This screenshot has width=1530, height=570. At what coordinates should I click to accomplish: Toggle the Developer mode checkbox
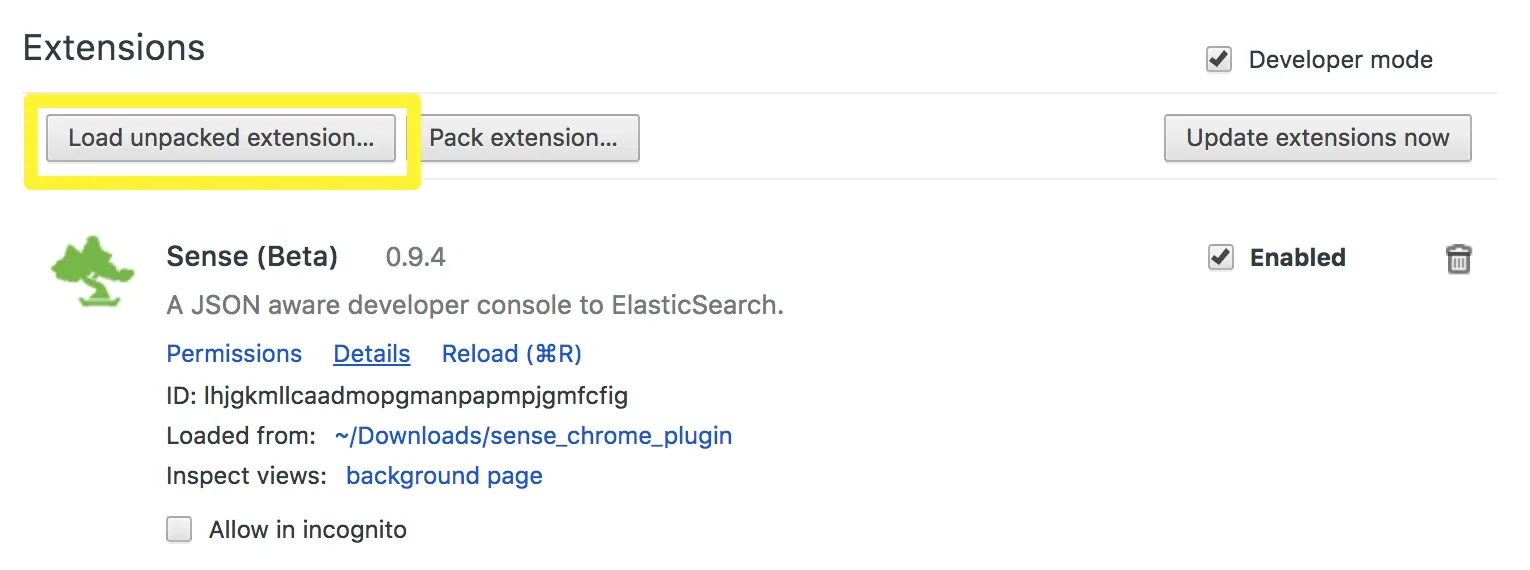[1218, 60]
